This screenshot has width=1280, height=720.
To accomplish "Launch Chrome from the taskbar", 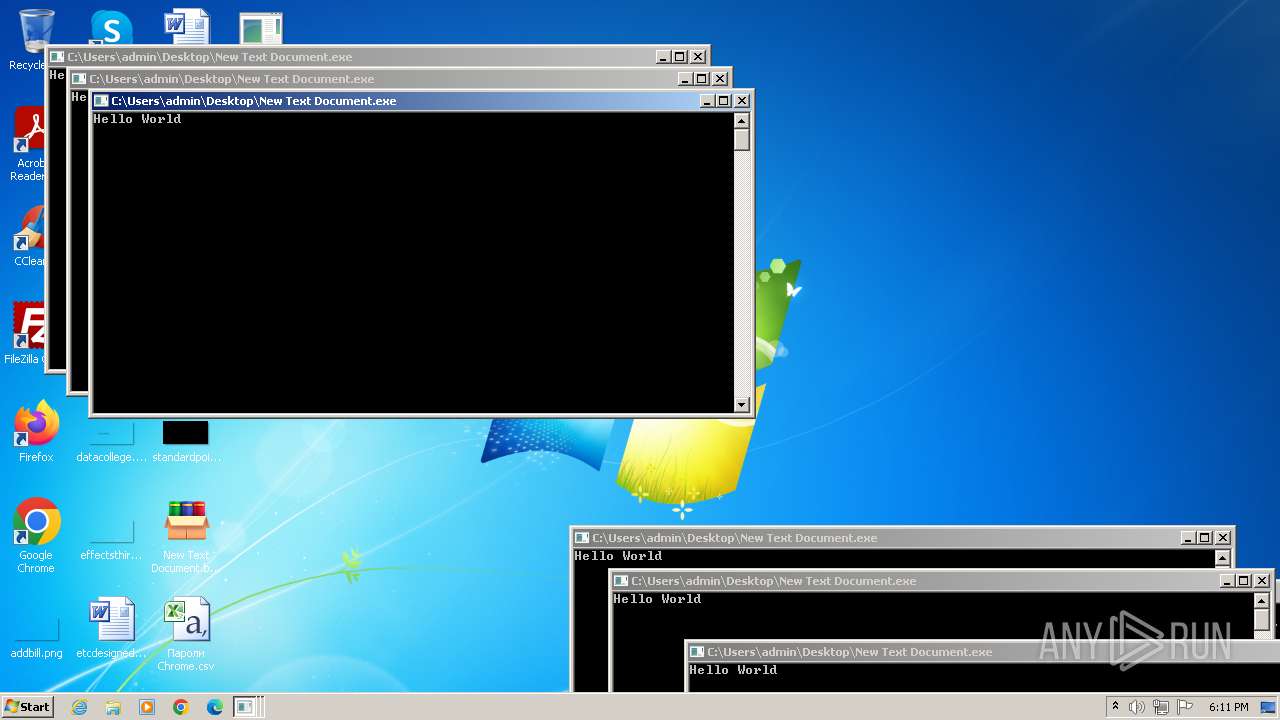I will click(181, 707).
